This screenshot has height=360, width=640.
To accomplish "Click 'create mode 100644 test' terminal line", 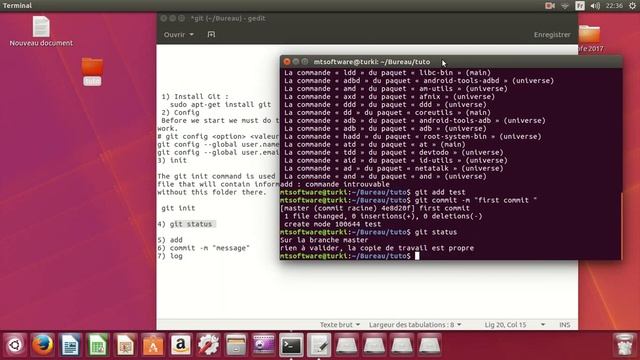I will click(332, 224).
